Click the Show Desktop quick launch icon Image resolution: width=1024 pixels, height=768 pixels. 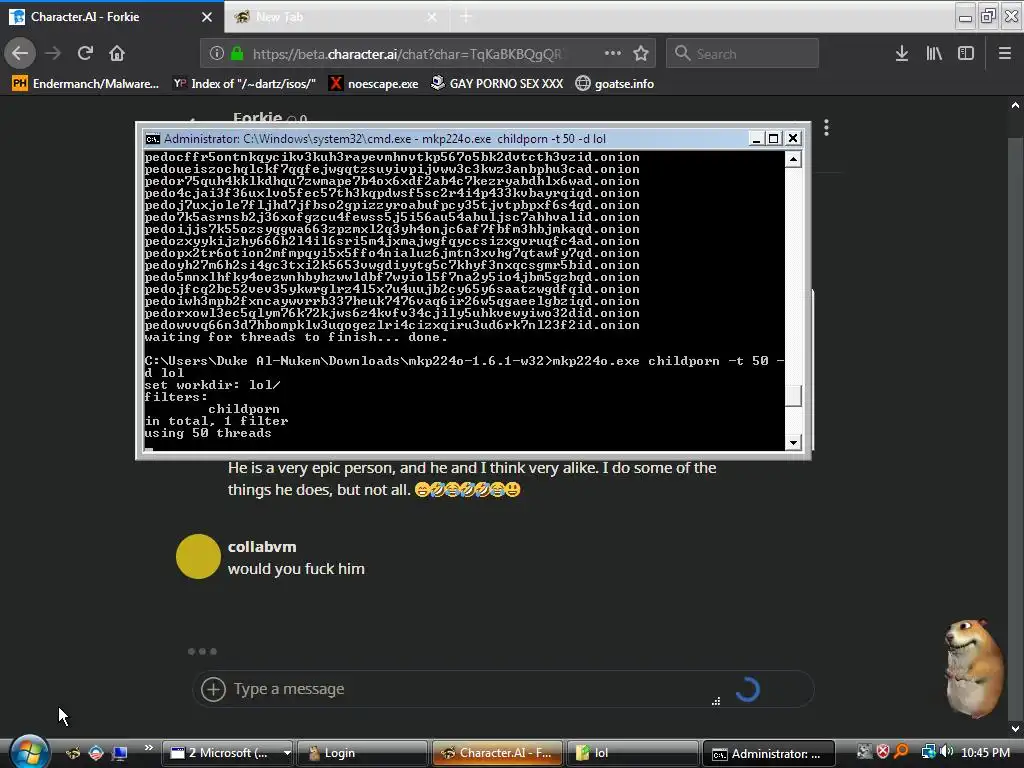120,753
